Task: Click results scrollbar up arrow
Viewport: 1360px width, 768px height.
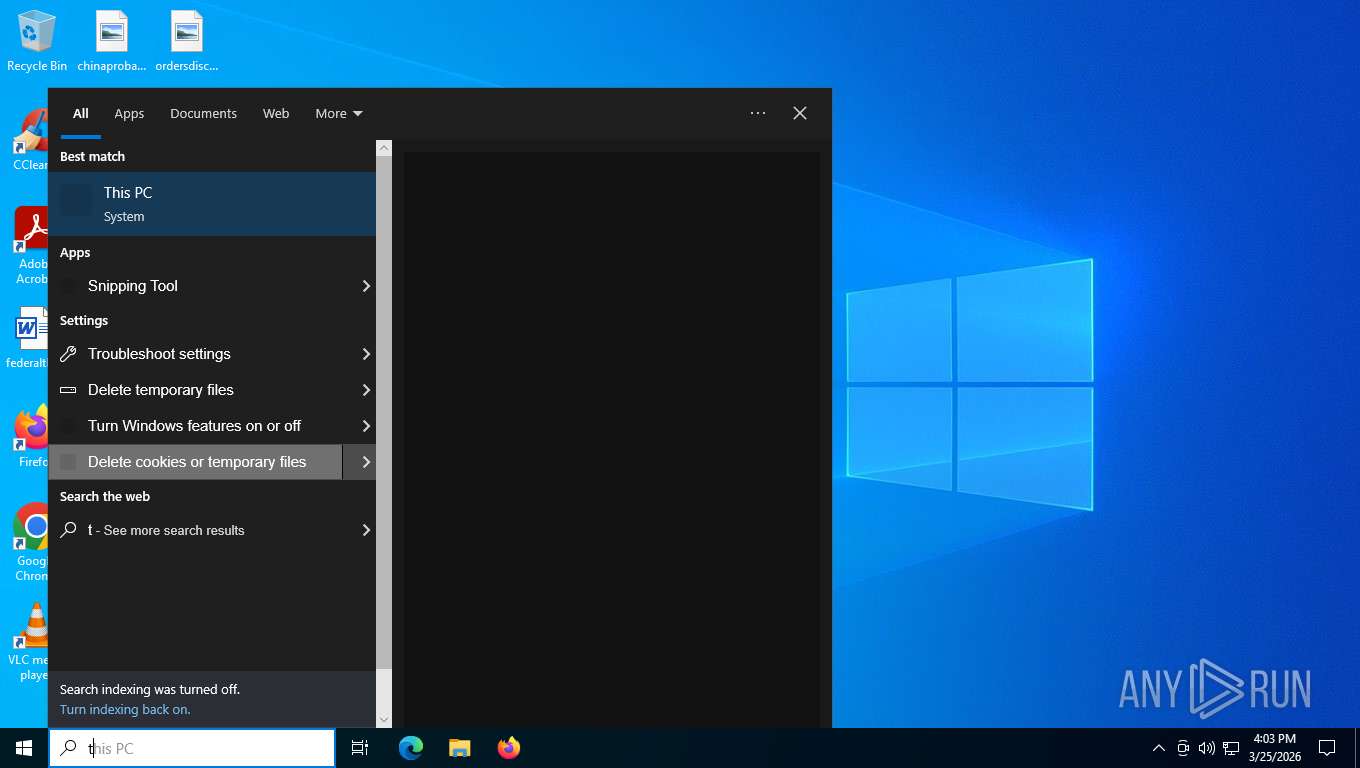Action: click(x=384, y=148)
